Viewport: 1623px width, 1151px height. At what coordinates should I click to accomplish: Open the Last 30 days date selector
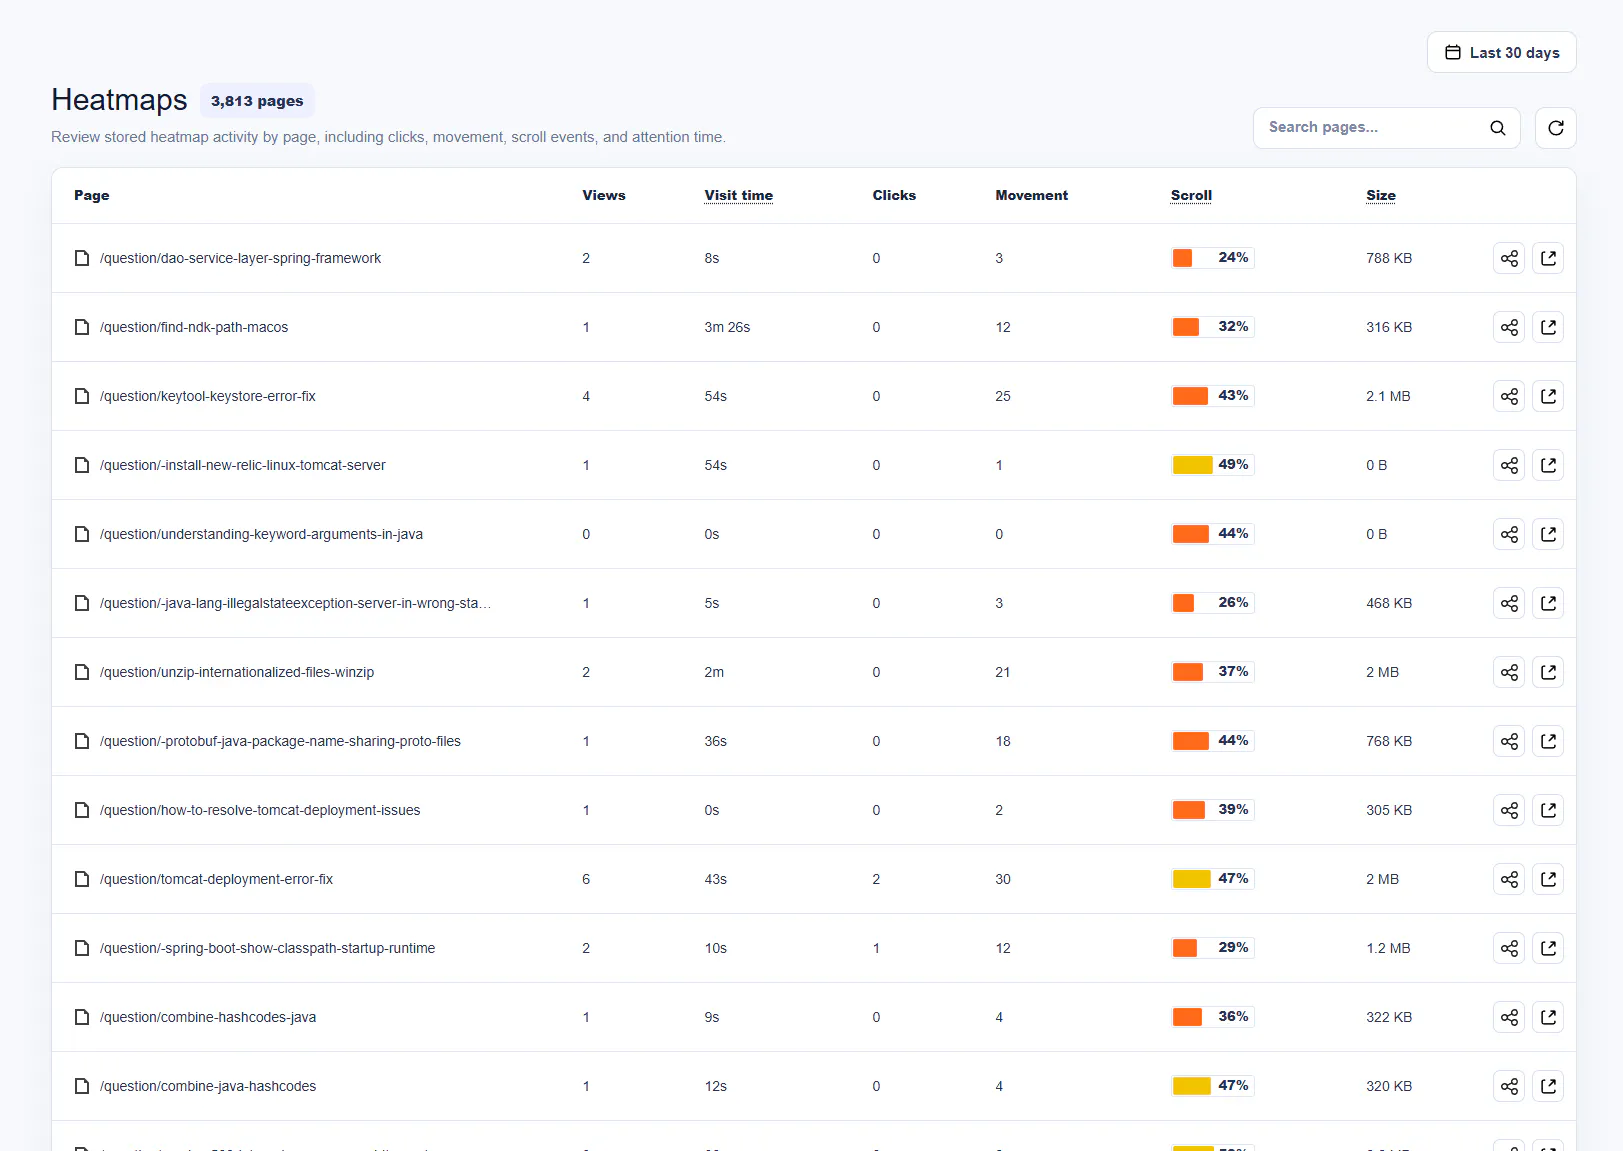(1501, 52)
